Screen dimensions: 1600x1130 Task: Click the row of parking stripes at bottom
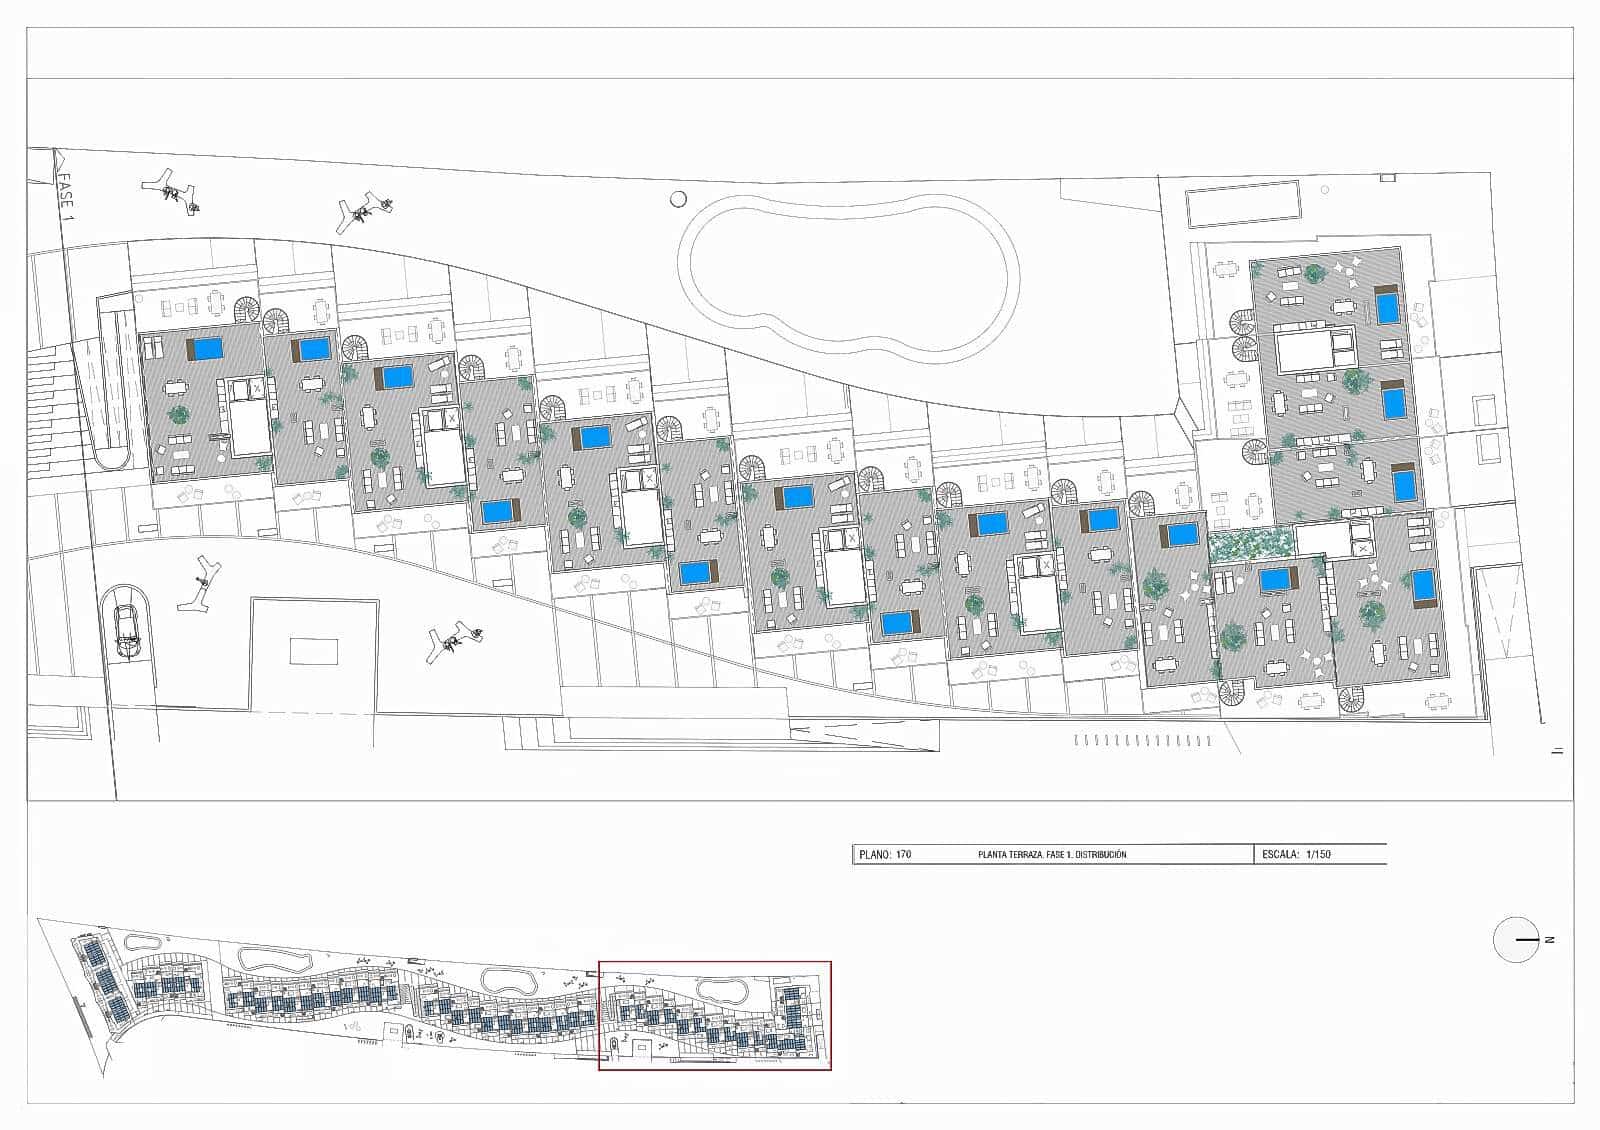1144,740
